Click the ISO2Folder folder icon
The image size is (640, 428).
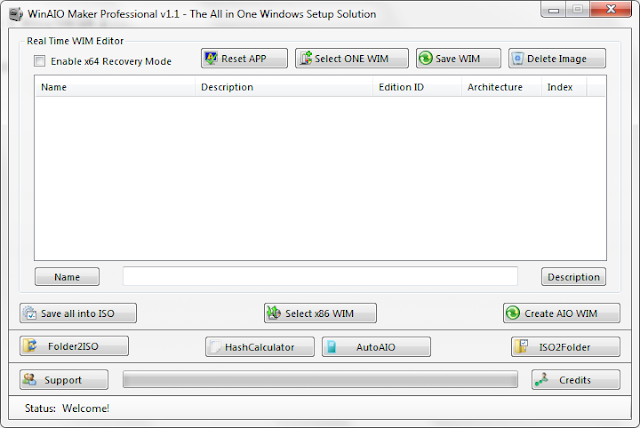click(521, 346)
